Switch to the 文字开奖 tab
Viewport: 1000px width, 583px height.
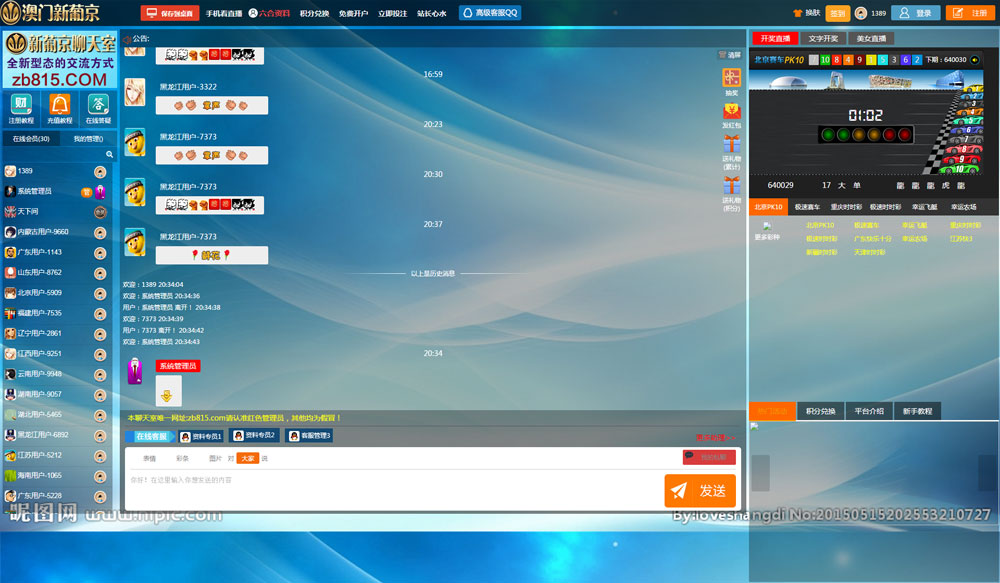click(x=823, y=38)
